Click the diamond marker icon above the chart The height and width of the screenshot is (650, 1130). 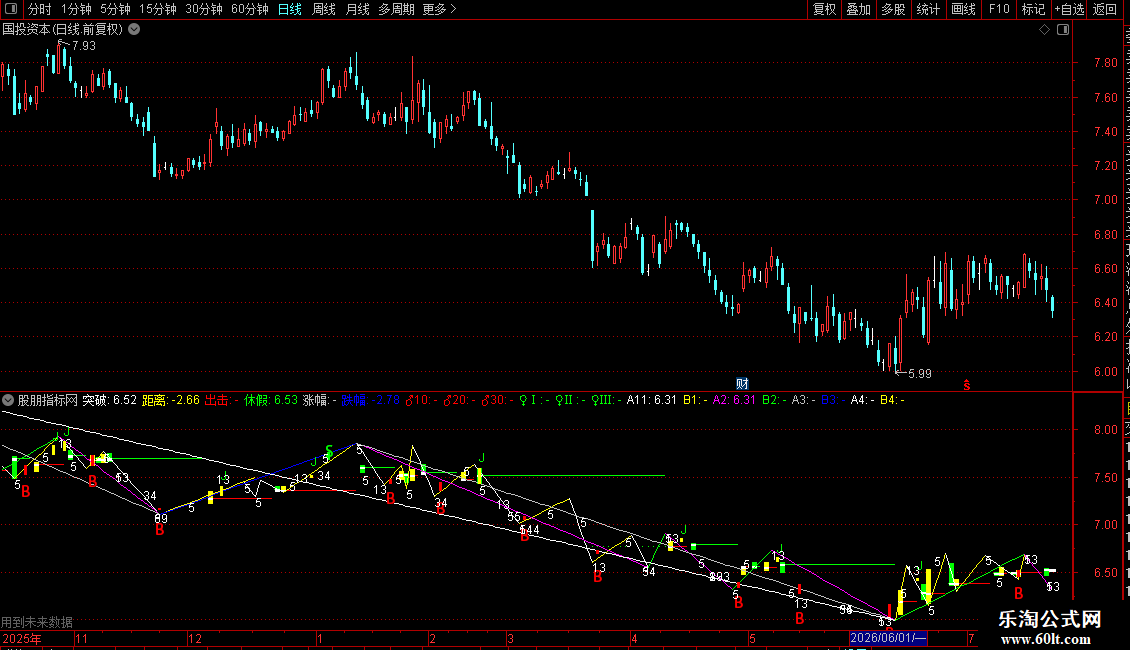tap(1044, 30)
